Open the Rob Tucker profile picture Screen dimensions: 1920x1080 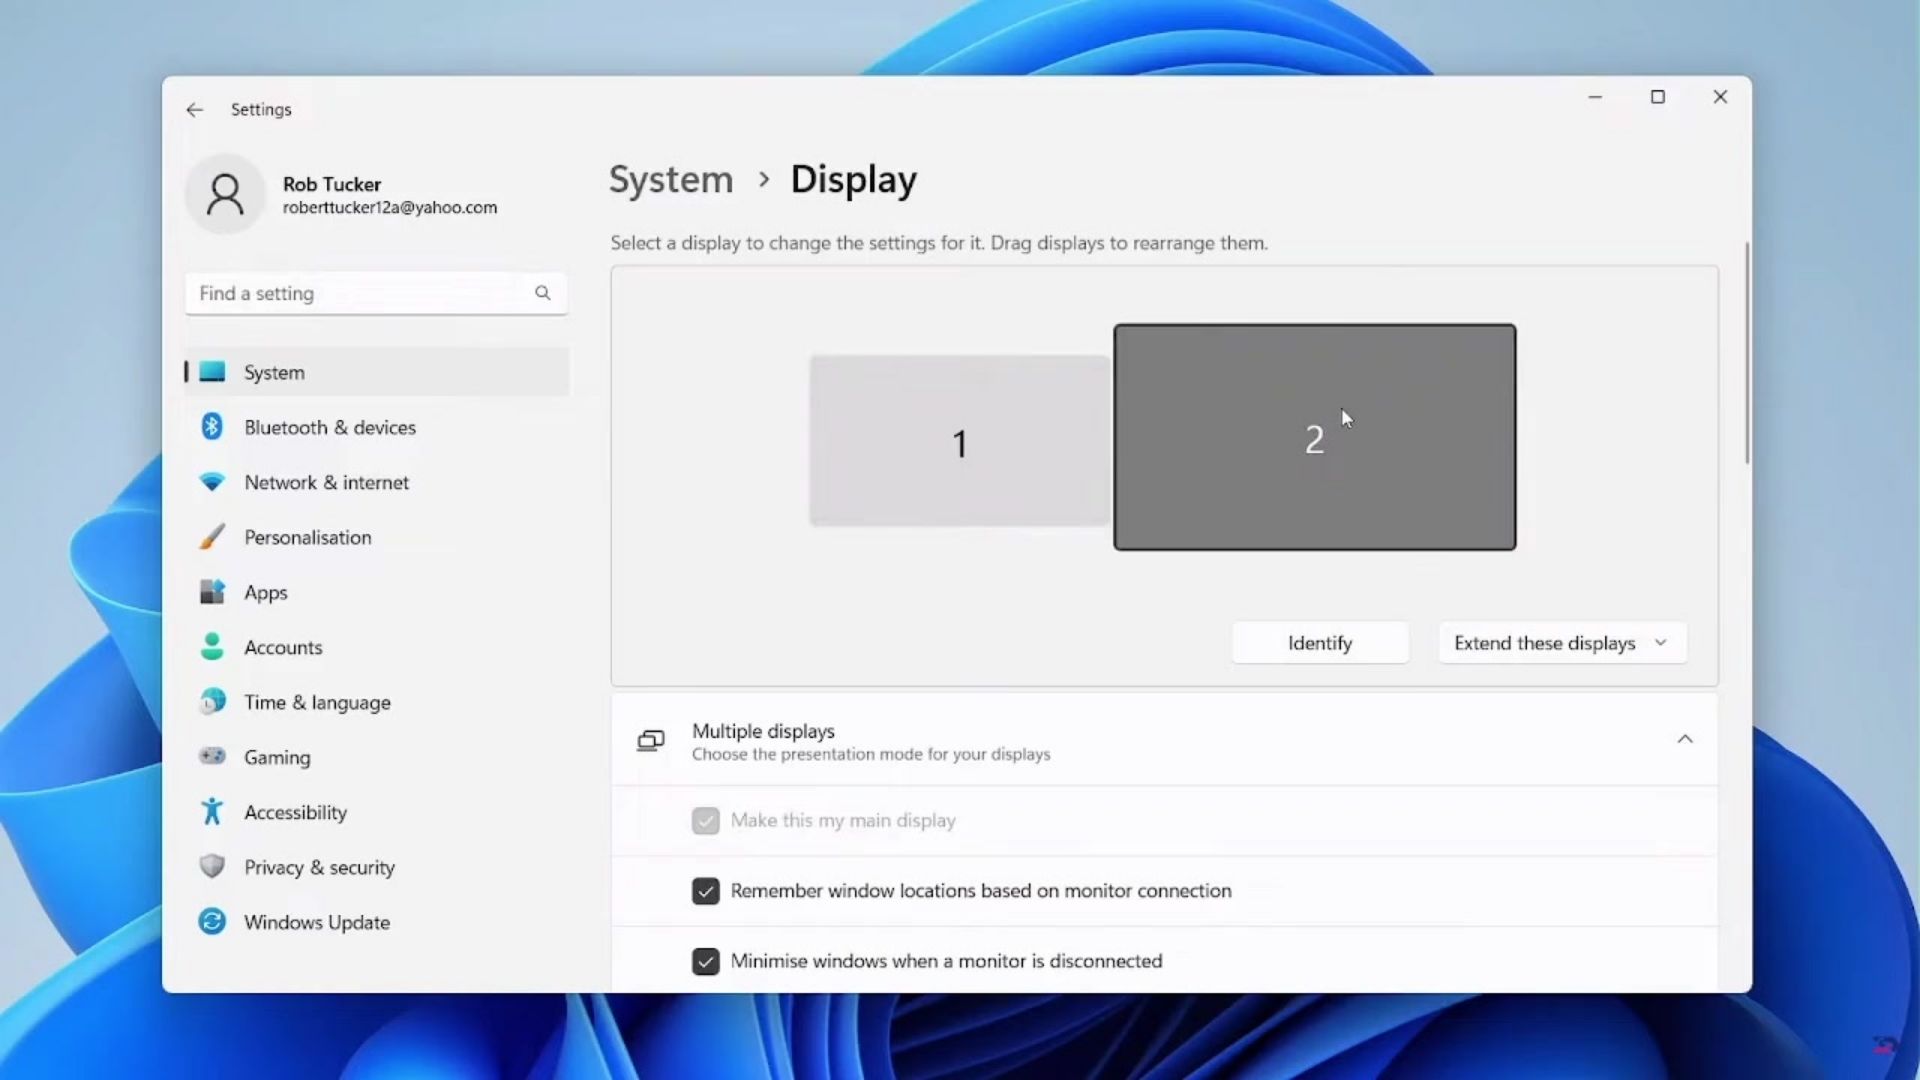click(225, 194)
